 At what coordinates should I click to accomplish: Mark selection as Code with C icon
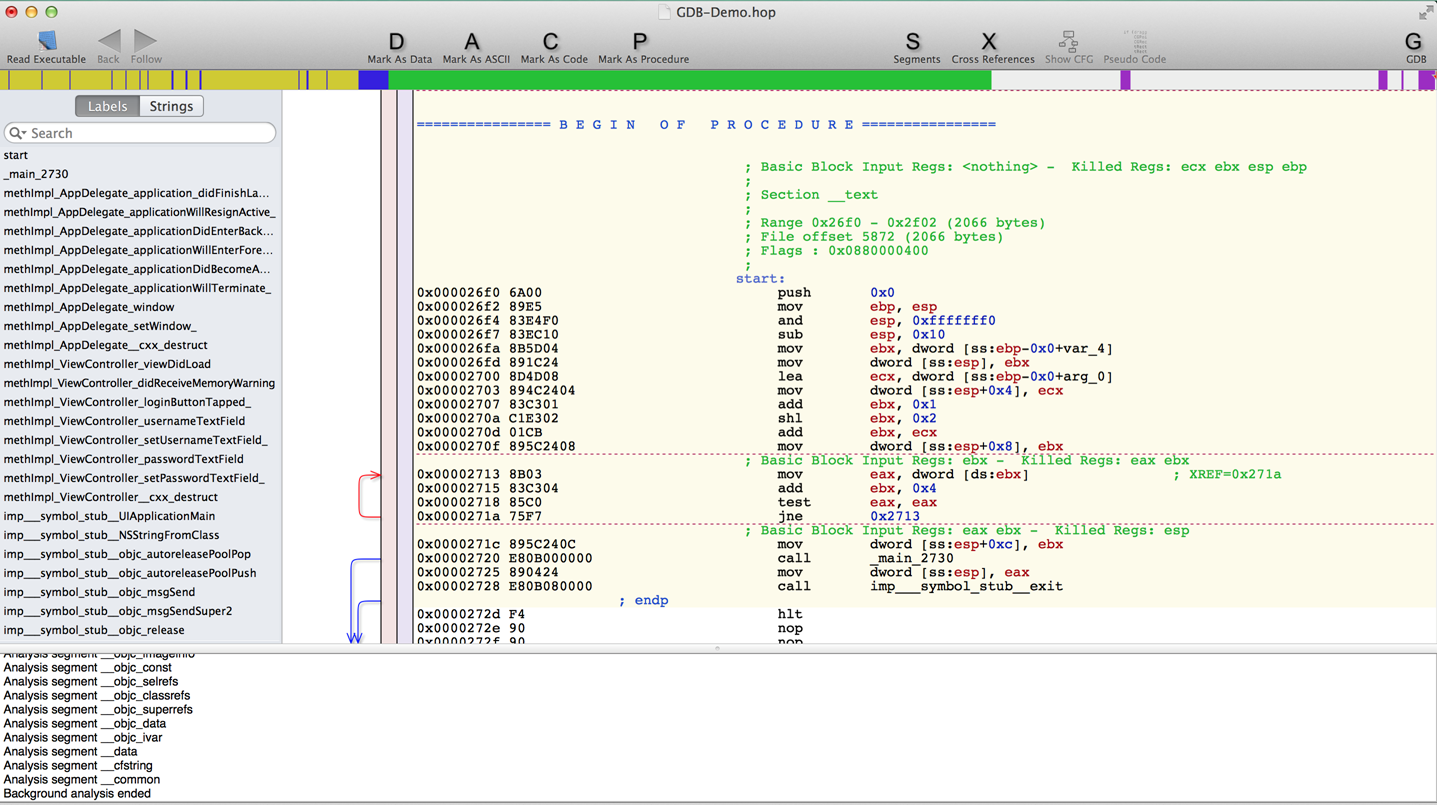(x=551, y=42)
